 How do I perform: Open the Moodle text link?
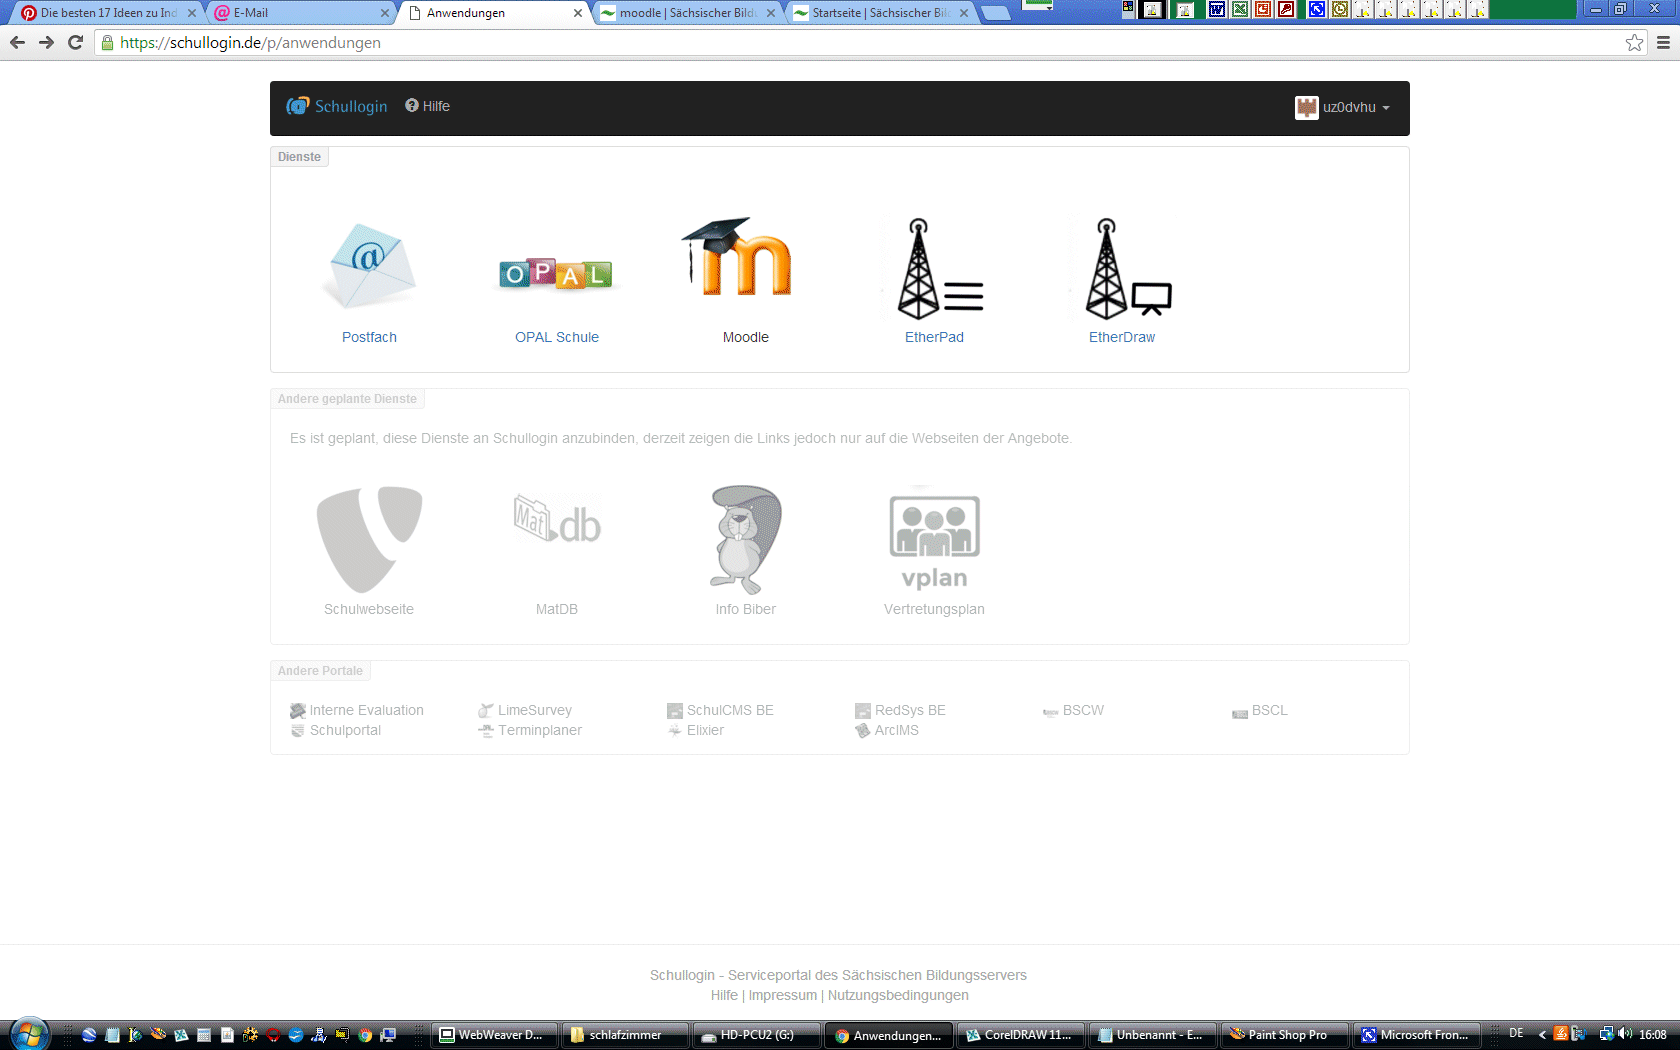pos(746,337)
